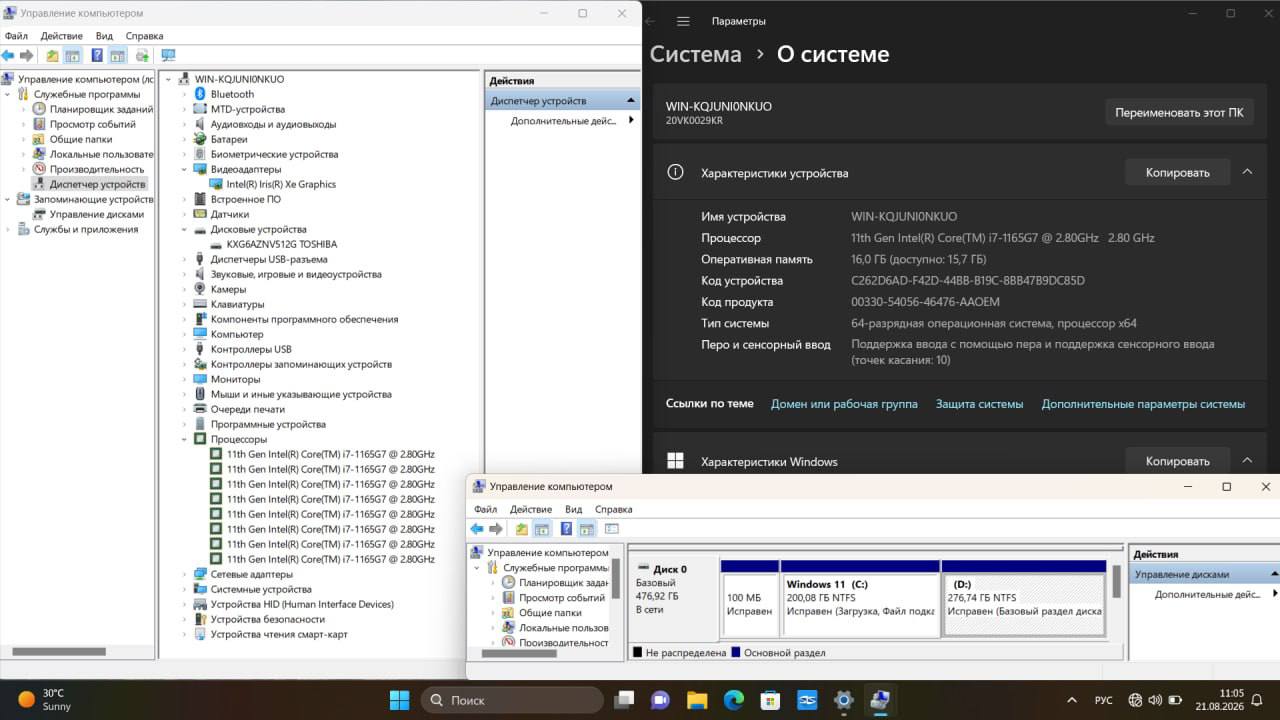
Task: Open Дополнительные действия under Диспетчер устройств
Action: click(563, 120)
